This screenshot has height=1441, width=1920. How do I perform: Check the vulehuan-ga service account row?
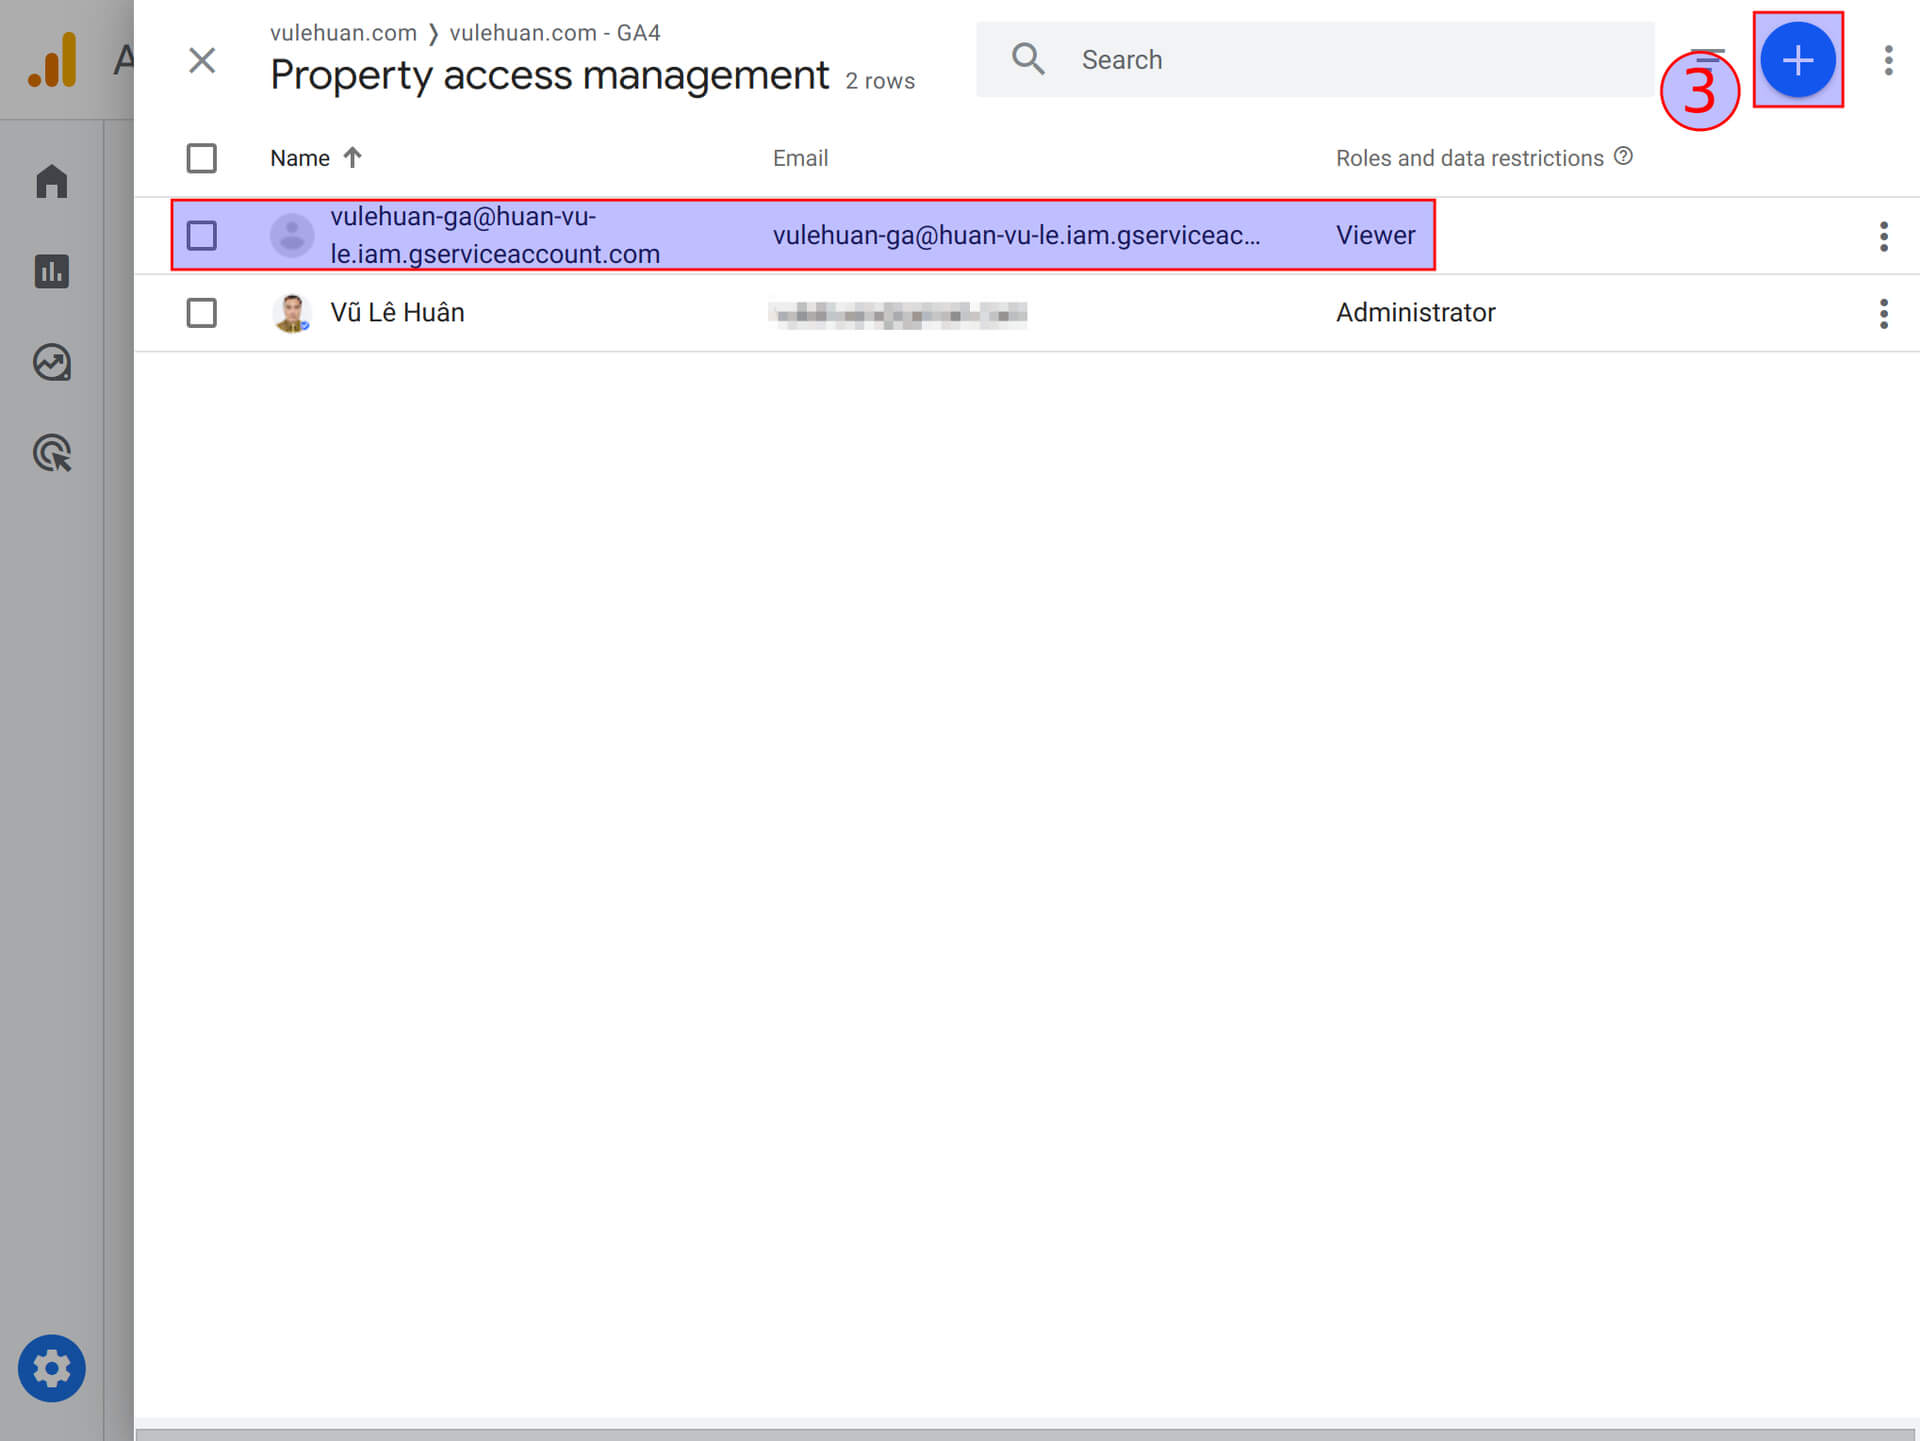[x=202, y=235]
